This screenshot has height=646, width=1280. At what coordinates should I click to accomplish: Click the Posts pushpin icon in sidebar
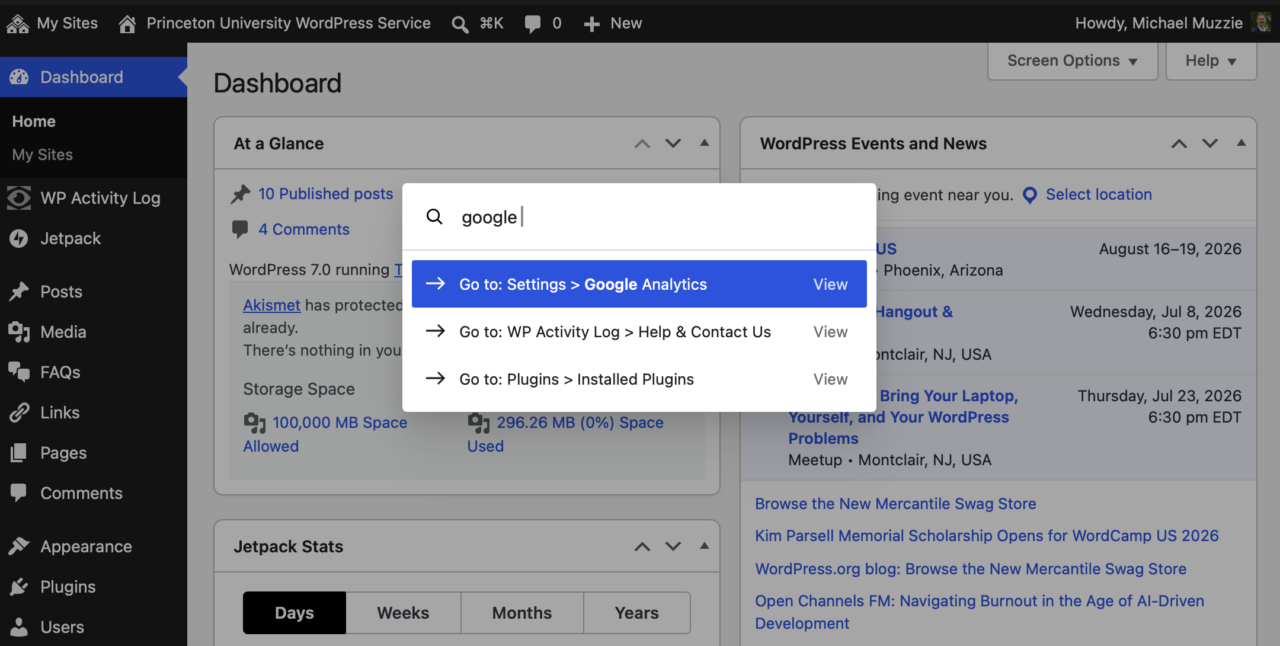(18, 291)
